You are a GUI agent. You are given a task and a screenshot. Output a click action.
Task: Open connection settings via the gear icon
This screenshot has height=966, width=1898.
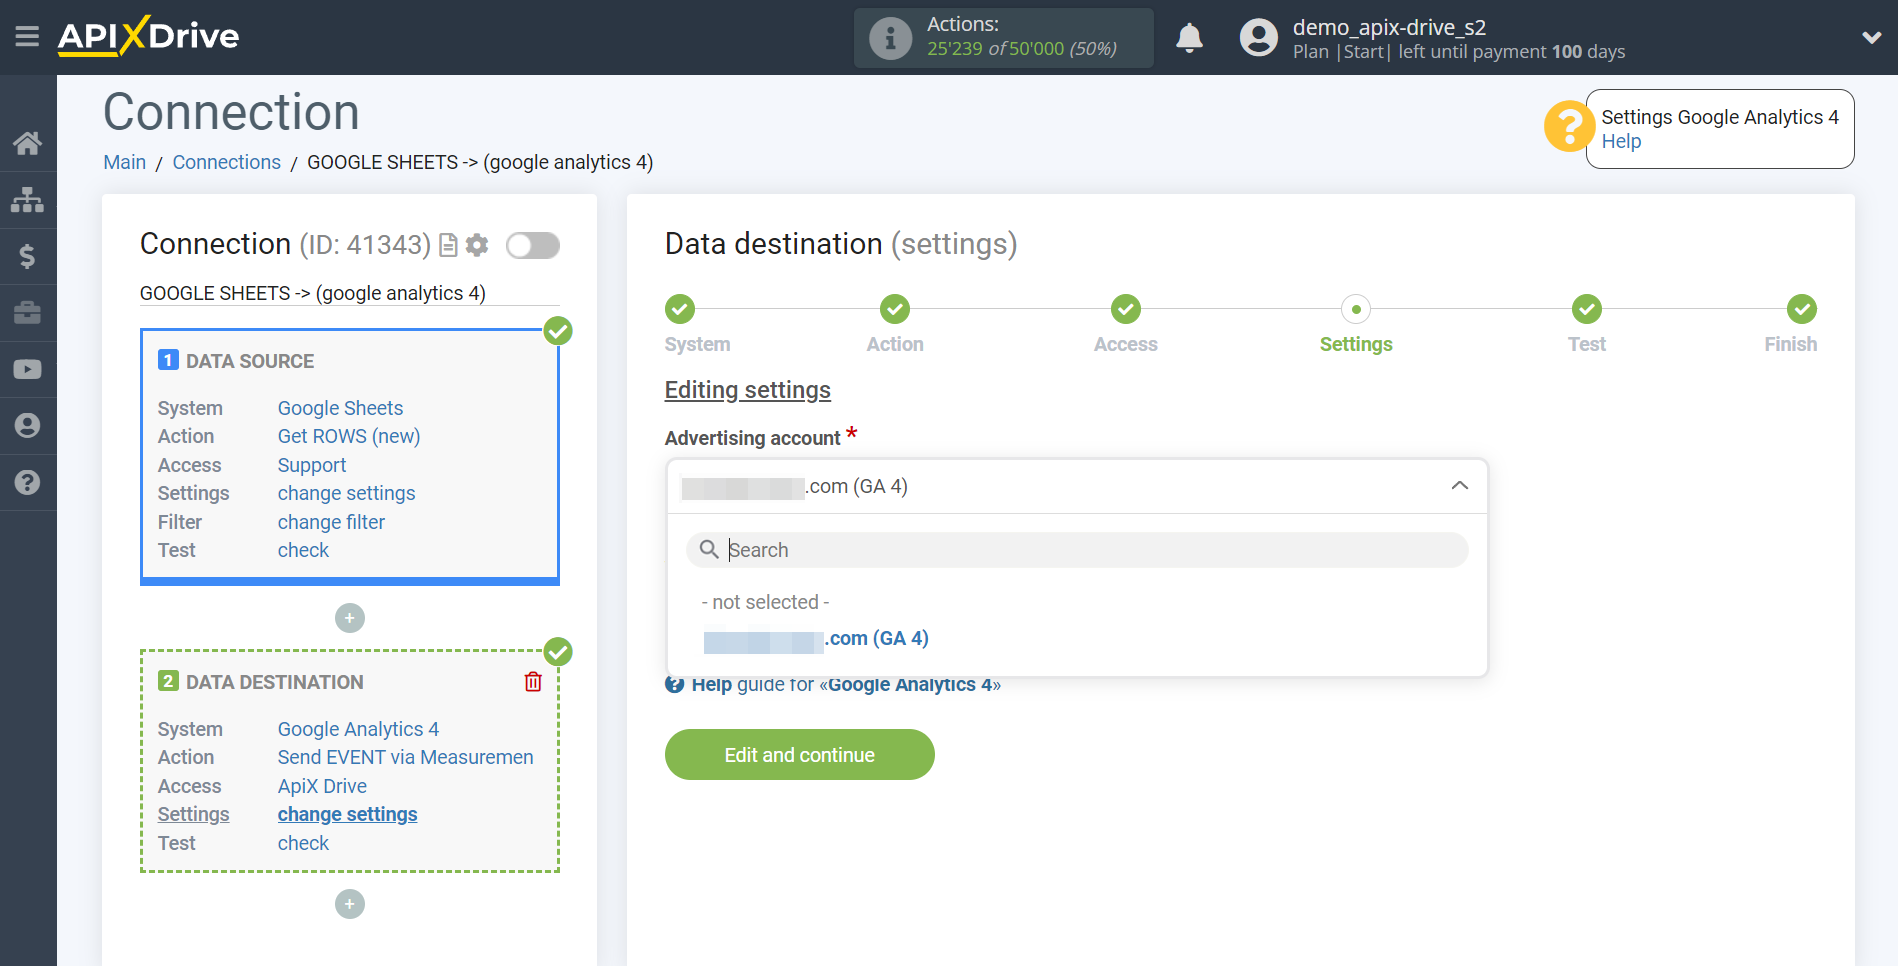click(477, 245)
